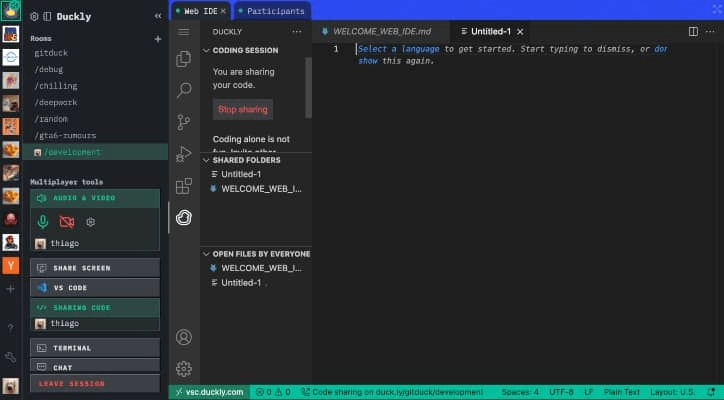Click the vsc.duckly.com remote indicator
The width and height of the screenshot is (724, 400).
(x=210, y=392)
